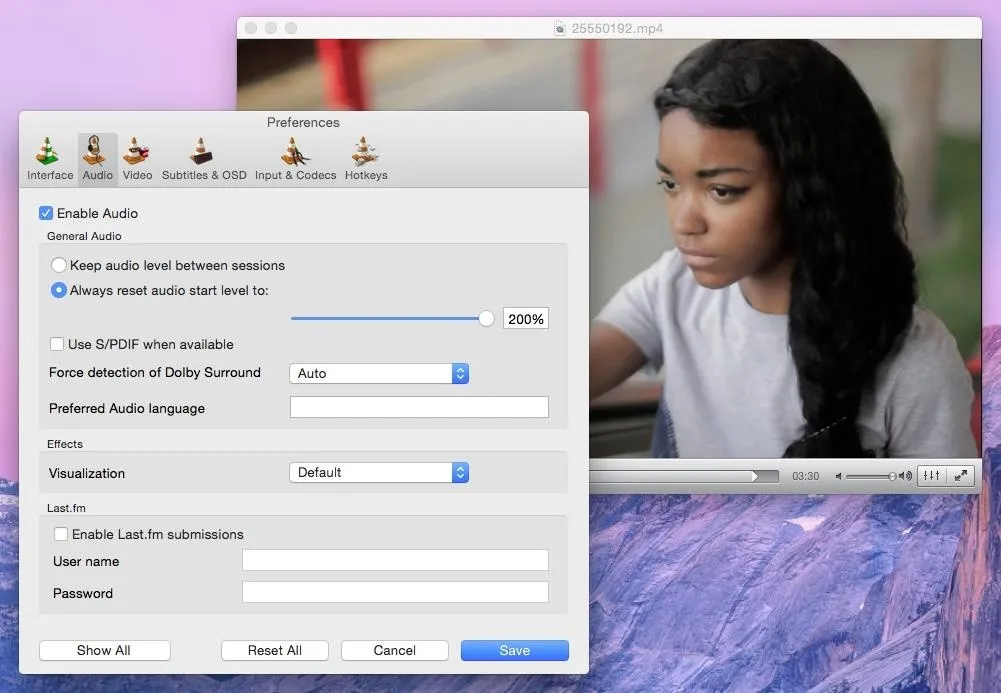Click the file icon beside 25550192.mp4 title

560,28
